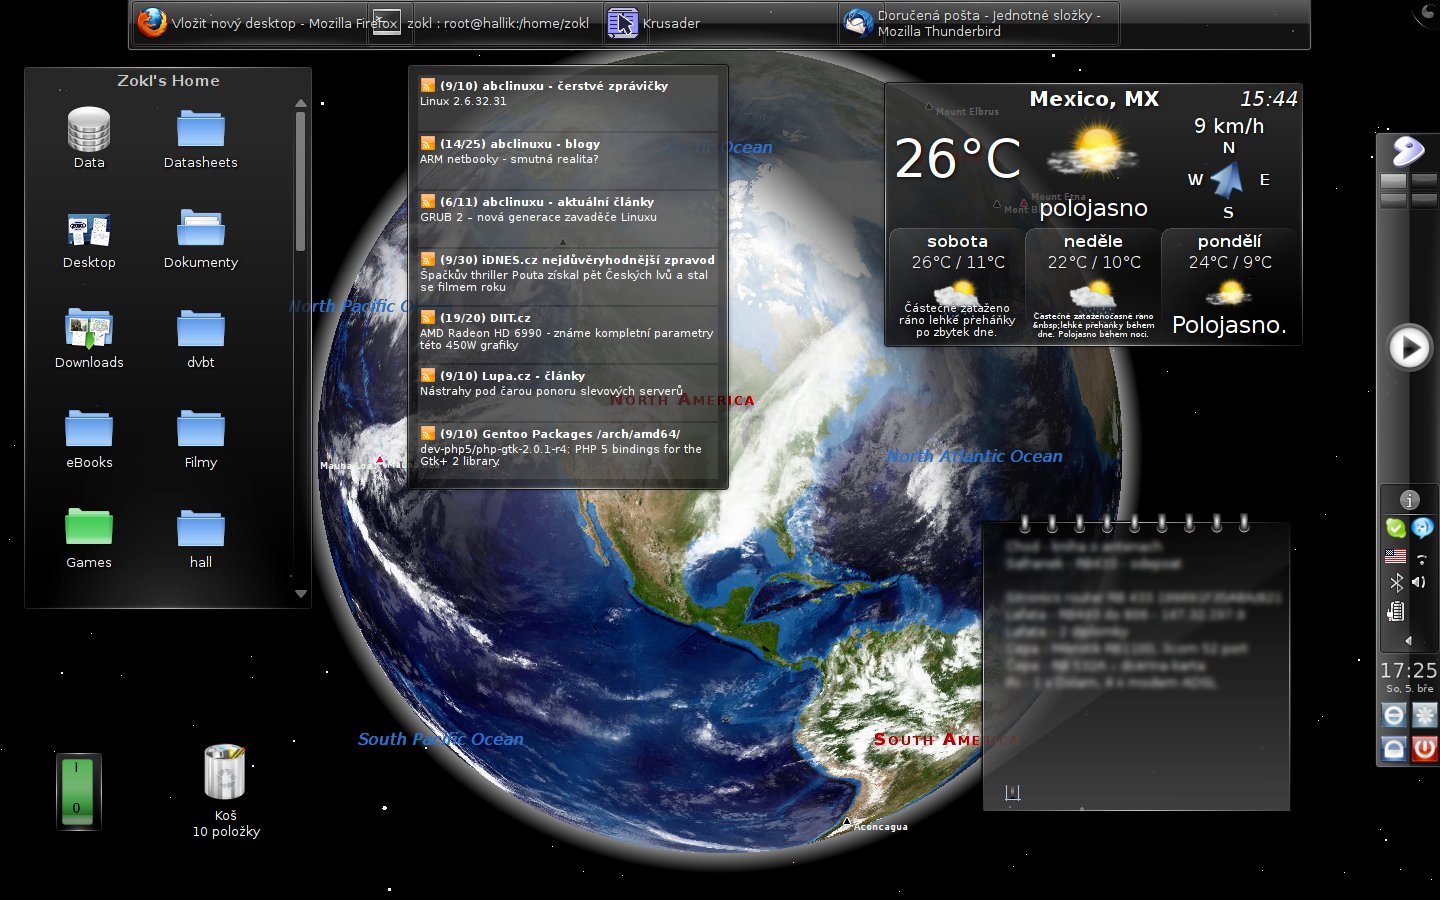Click the Zokl's Home scrollbar handle
This screenshot has width=1440, height=900.
coord(300,182)
